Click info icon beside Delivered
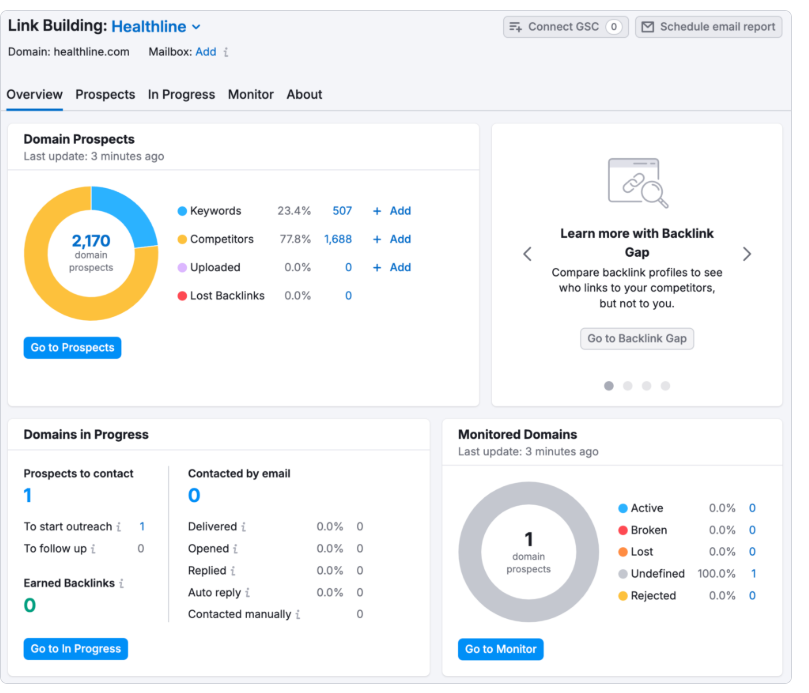Screen dimensions: 809x693 click(244, 527)
